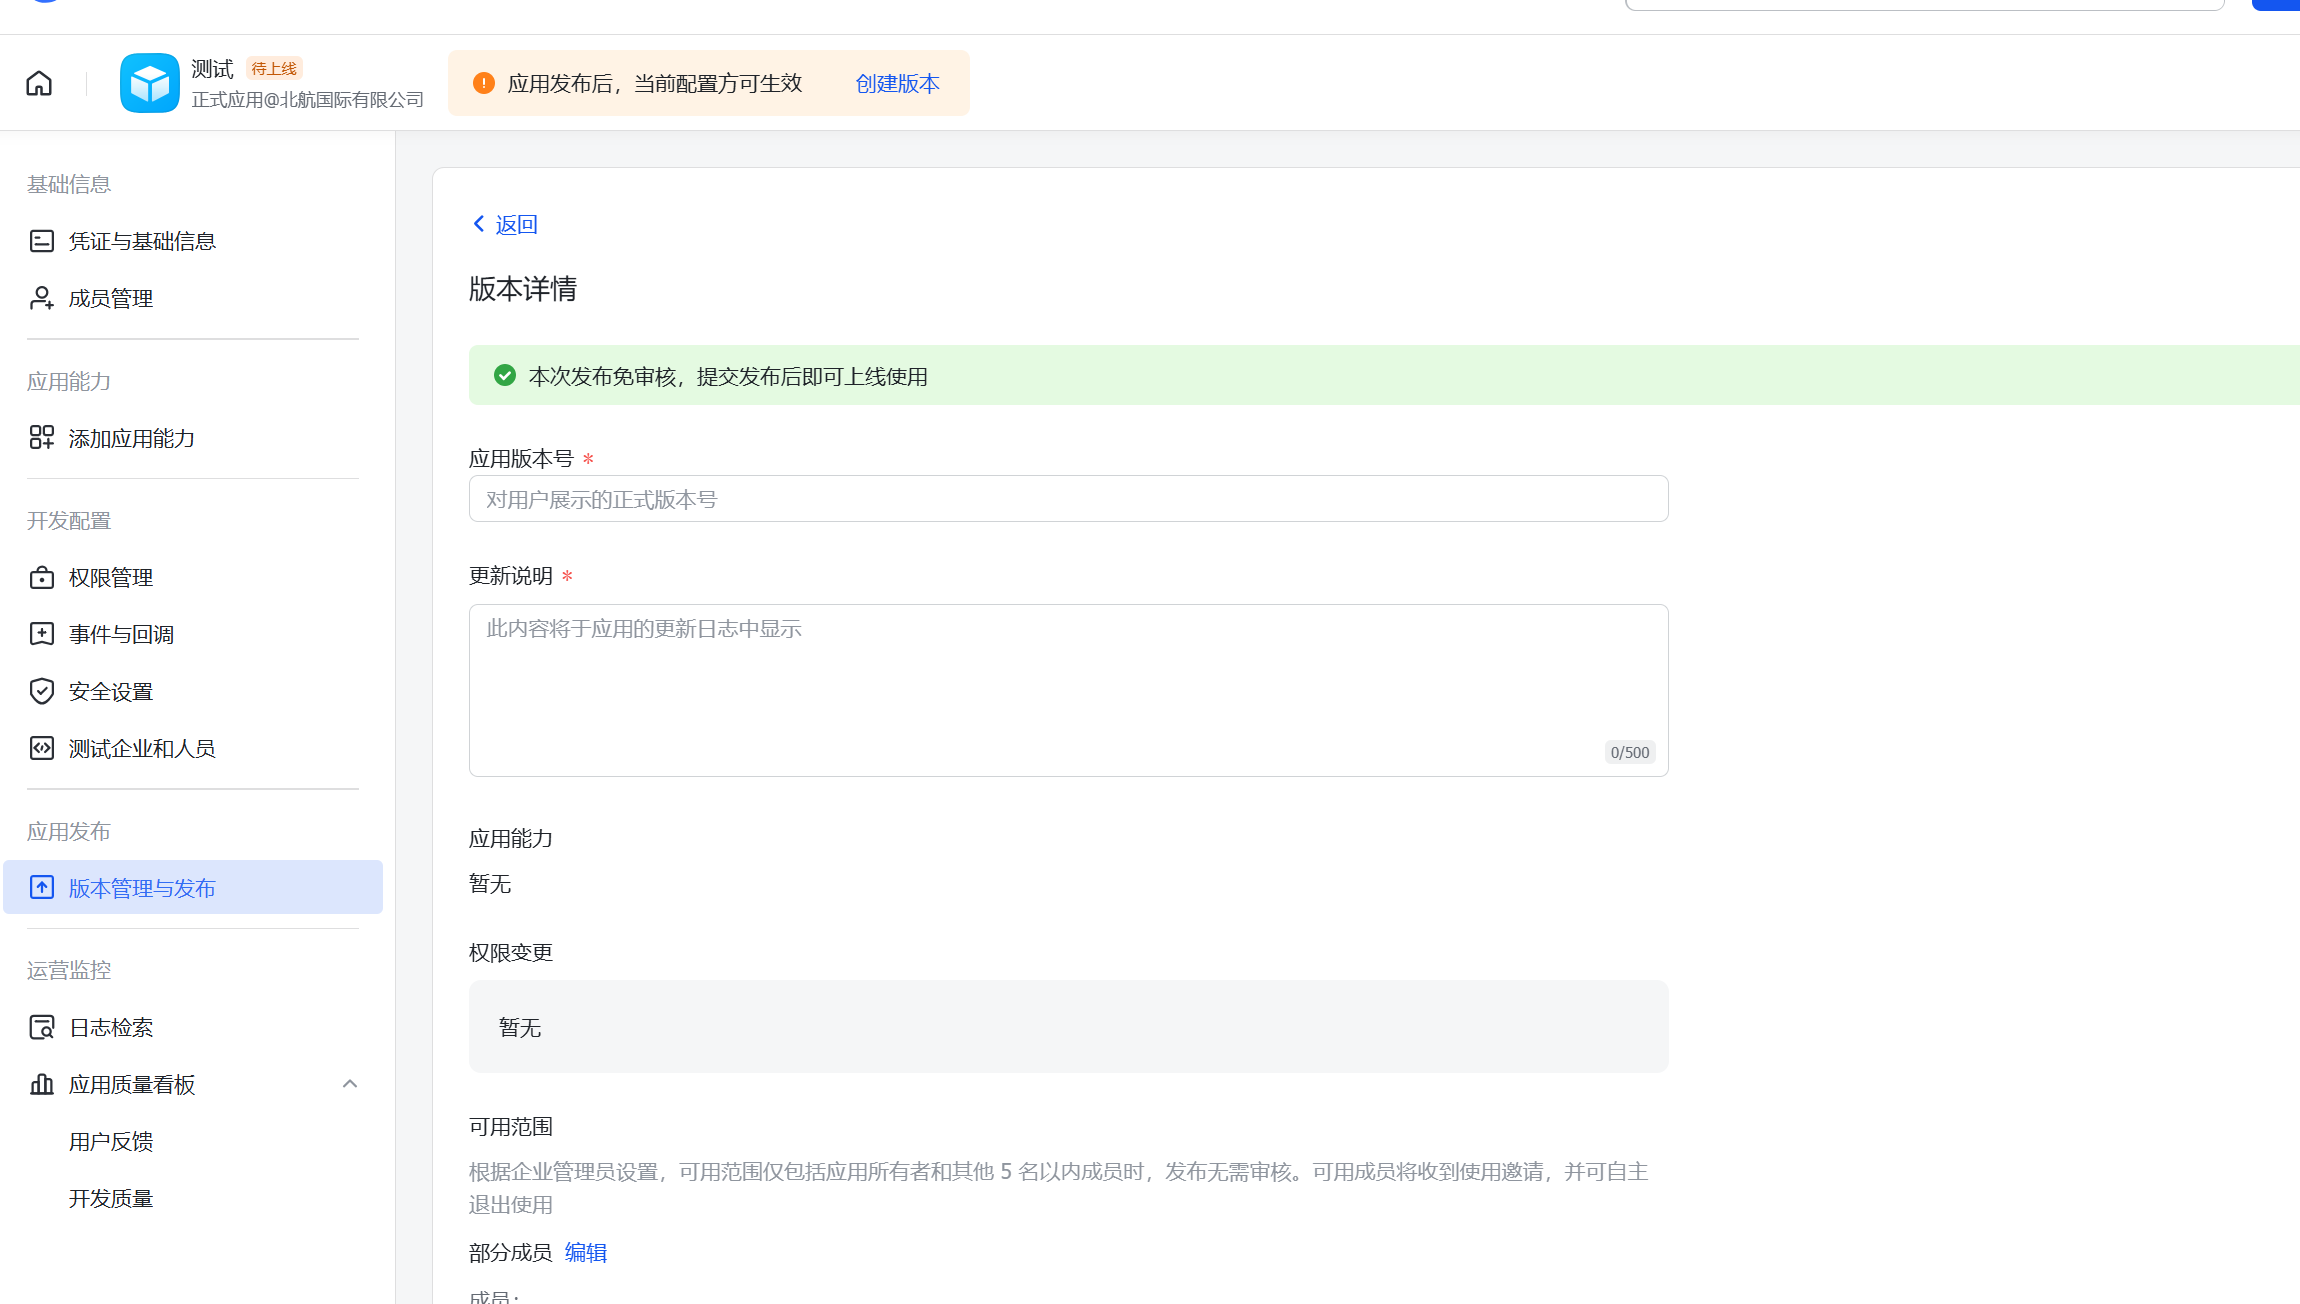This screenshot has width=2300, height=1304.
Task: Click into the 更新说明 text area
Action: pos(1068,690)
